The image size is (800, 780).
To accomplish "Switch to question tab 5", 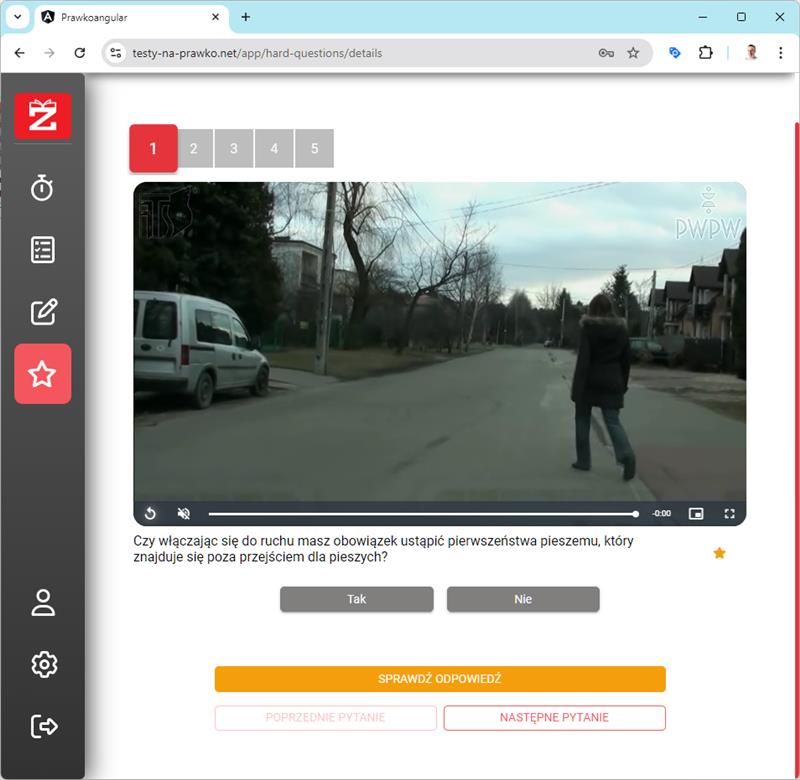I will 314,149.
